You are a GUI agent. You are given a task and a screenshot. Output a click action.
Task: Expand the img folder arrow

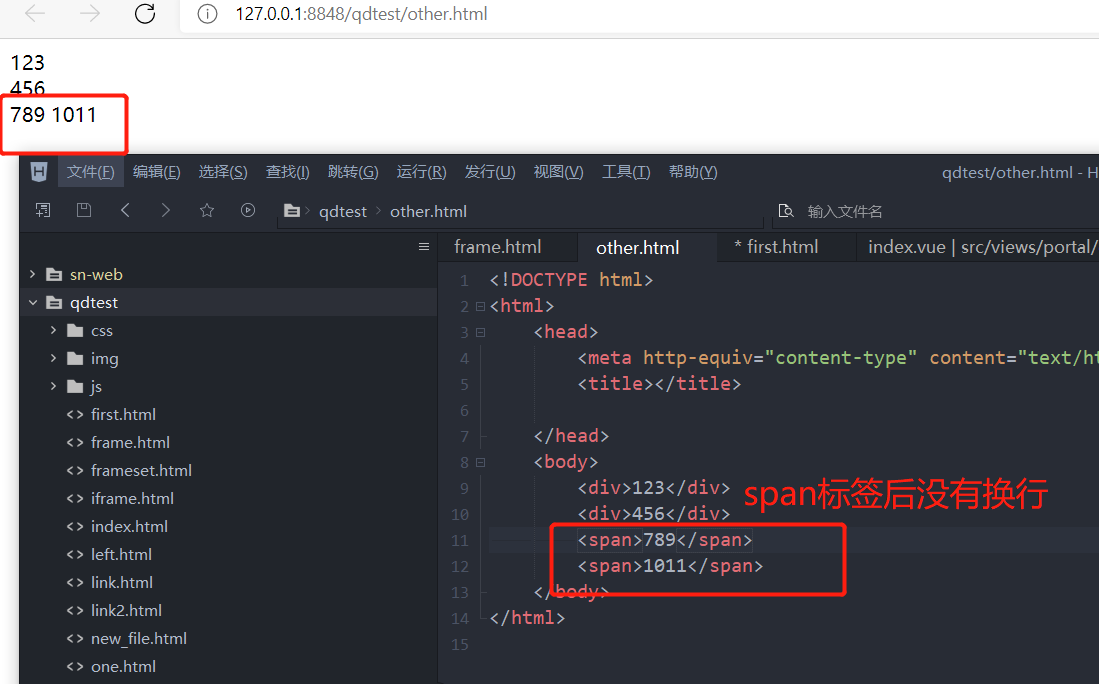[53, 358]
